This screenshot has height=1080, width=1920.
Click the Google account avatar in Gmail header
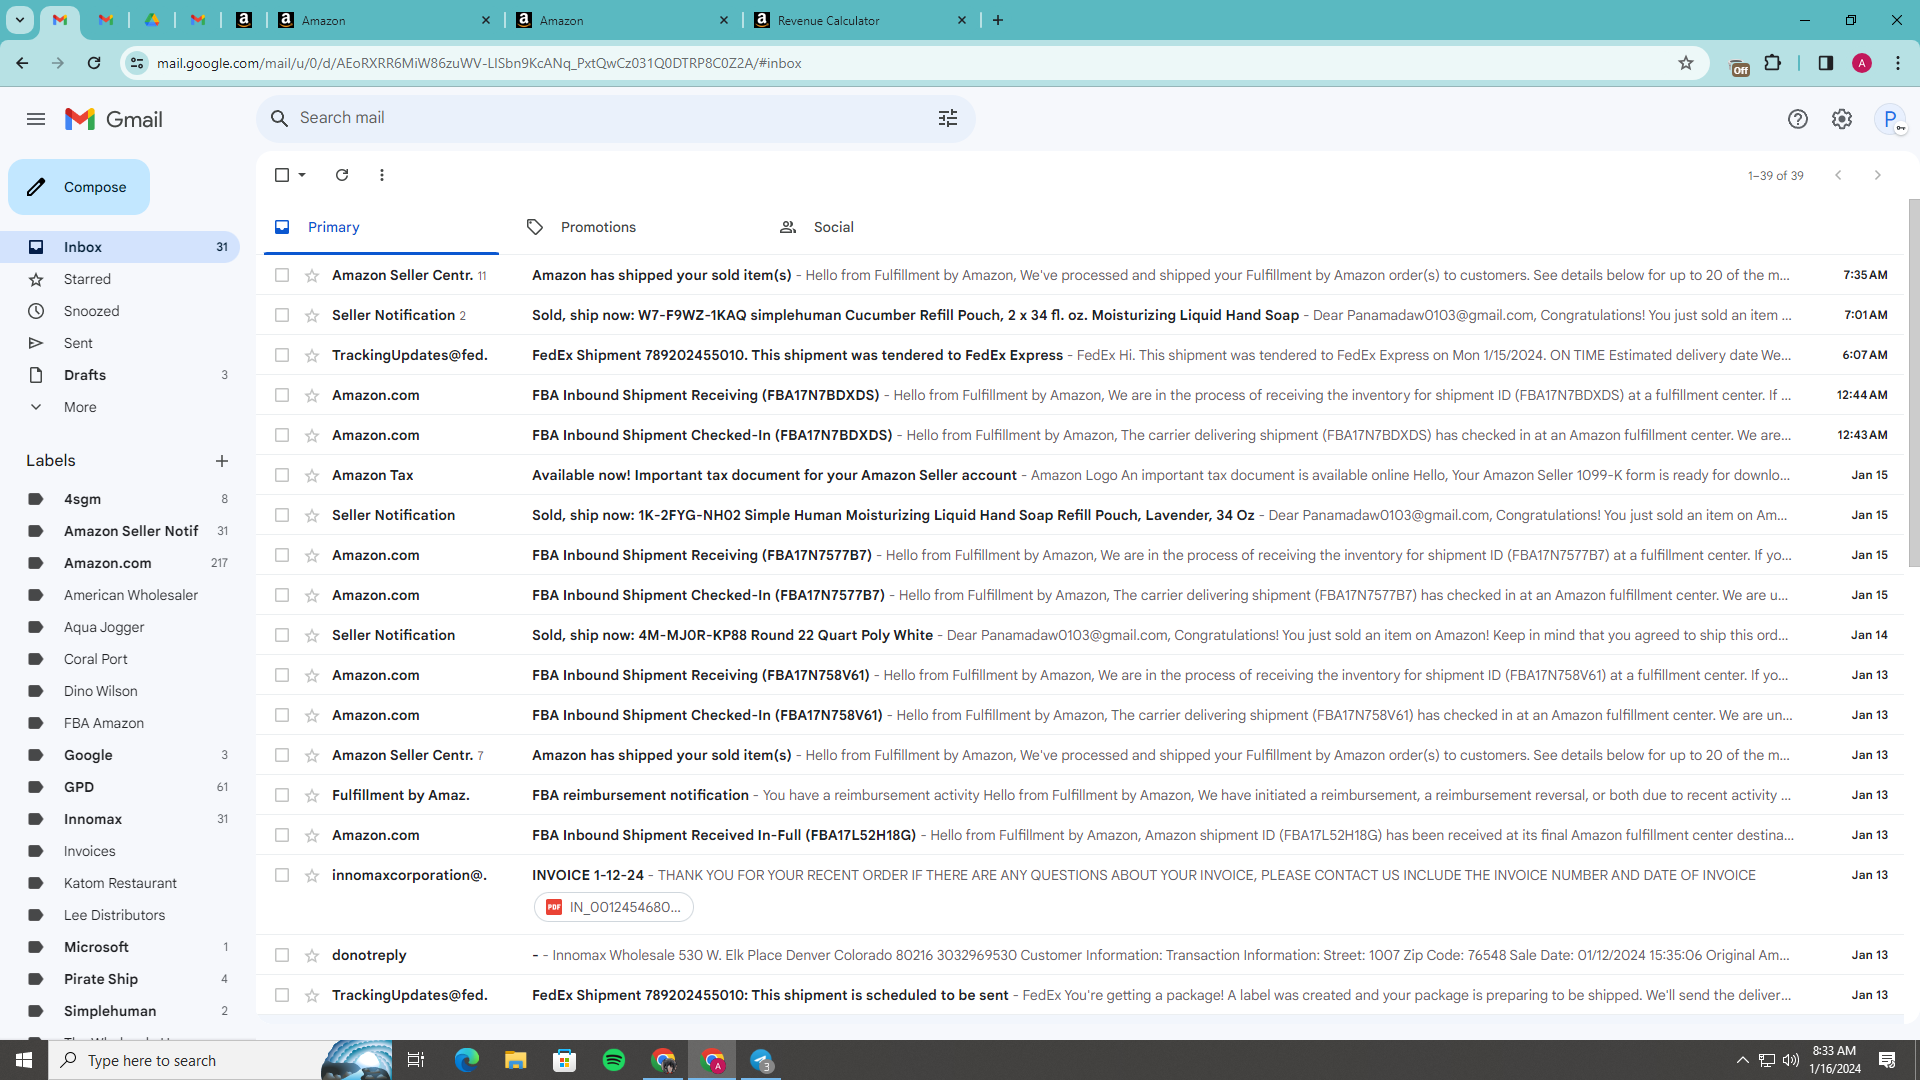[x=1890, y=119]
